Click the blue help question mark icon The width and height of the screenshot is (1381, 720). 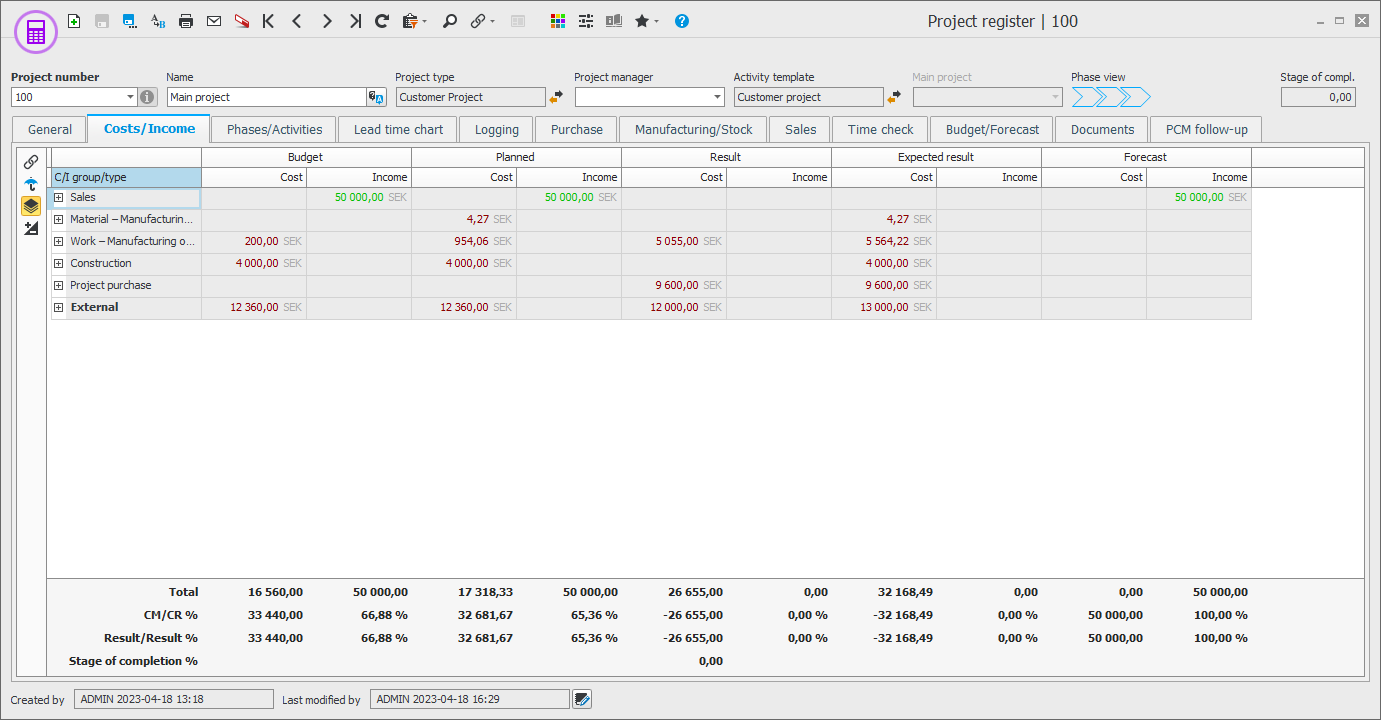tap(682, 20)
